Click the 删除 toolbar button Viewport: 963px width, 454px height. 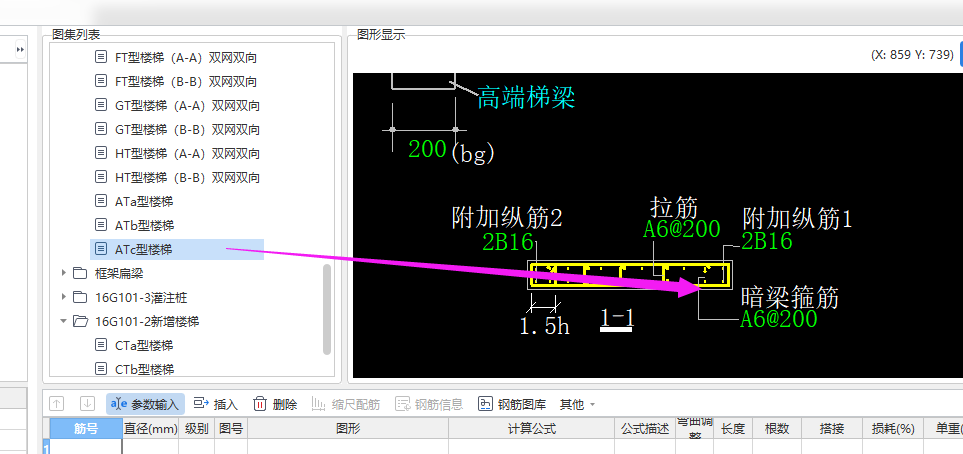[275, 404]
